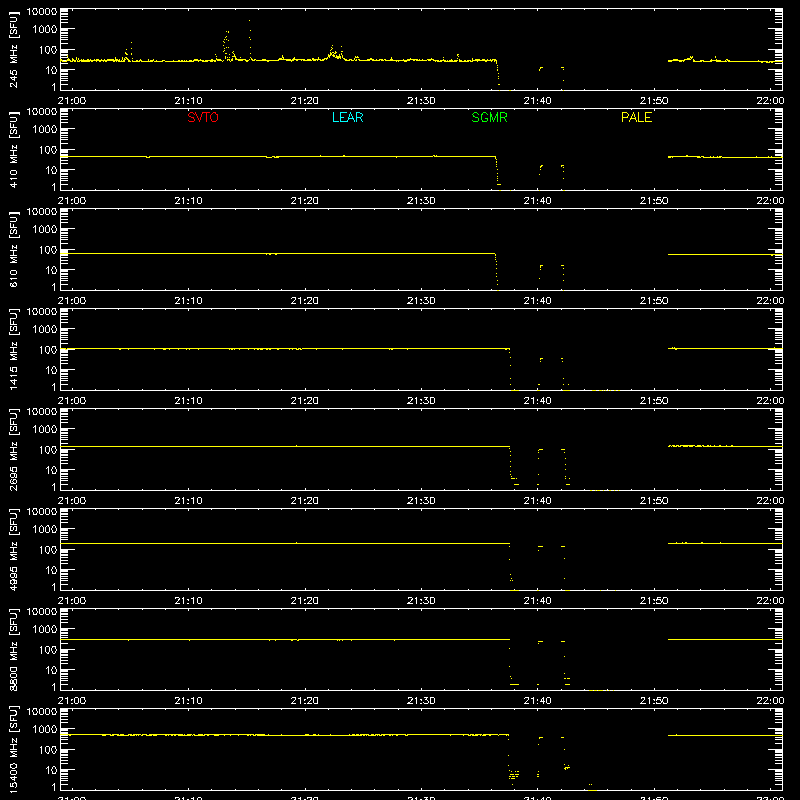The image size is (800, 800).
Task: Click 21:40 time label under 1415 MHz plot
Action: (537, 401)
